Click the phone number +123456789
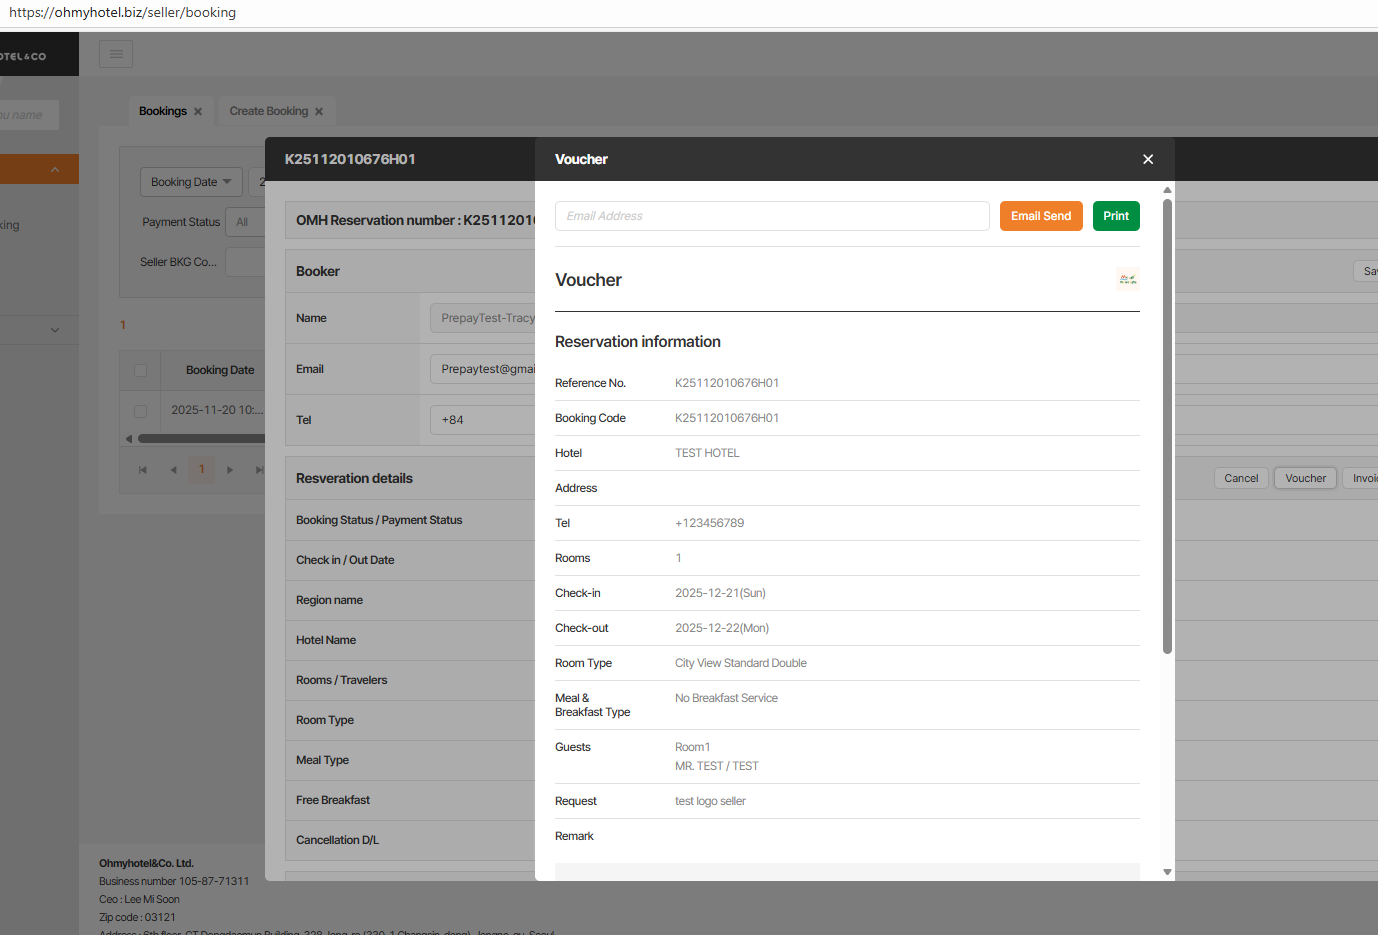This screenshot has height=935, width=1378. [709, 523]
